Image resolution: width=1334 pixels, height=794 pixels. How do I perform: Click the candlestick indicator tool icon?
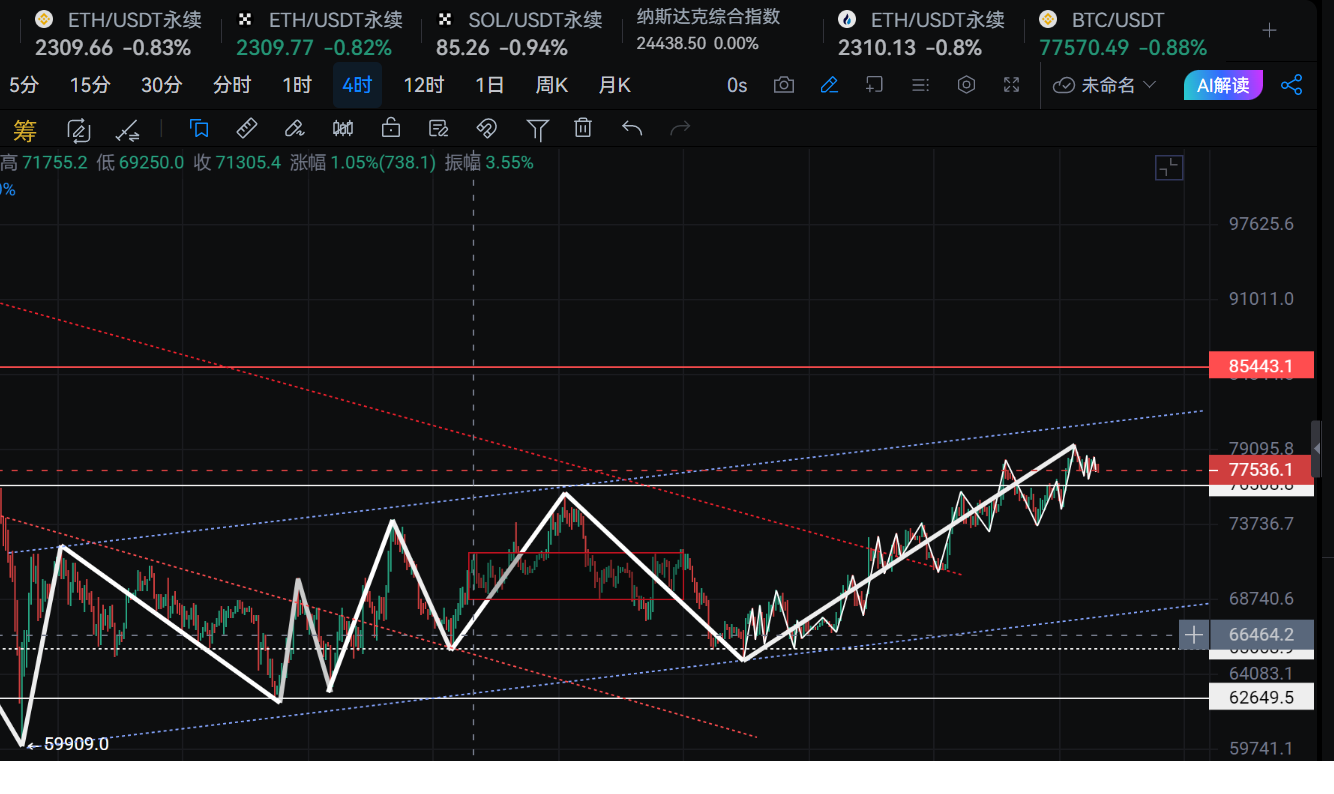click(x=343, y=128)
